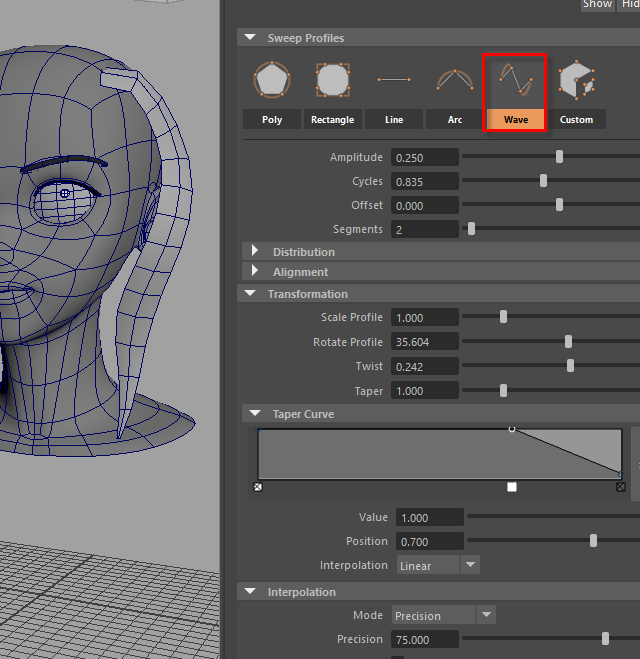
Task: Click the Amplitude slider handle
Action: [x=559, y=156]
